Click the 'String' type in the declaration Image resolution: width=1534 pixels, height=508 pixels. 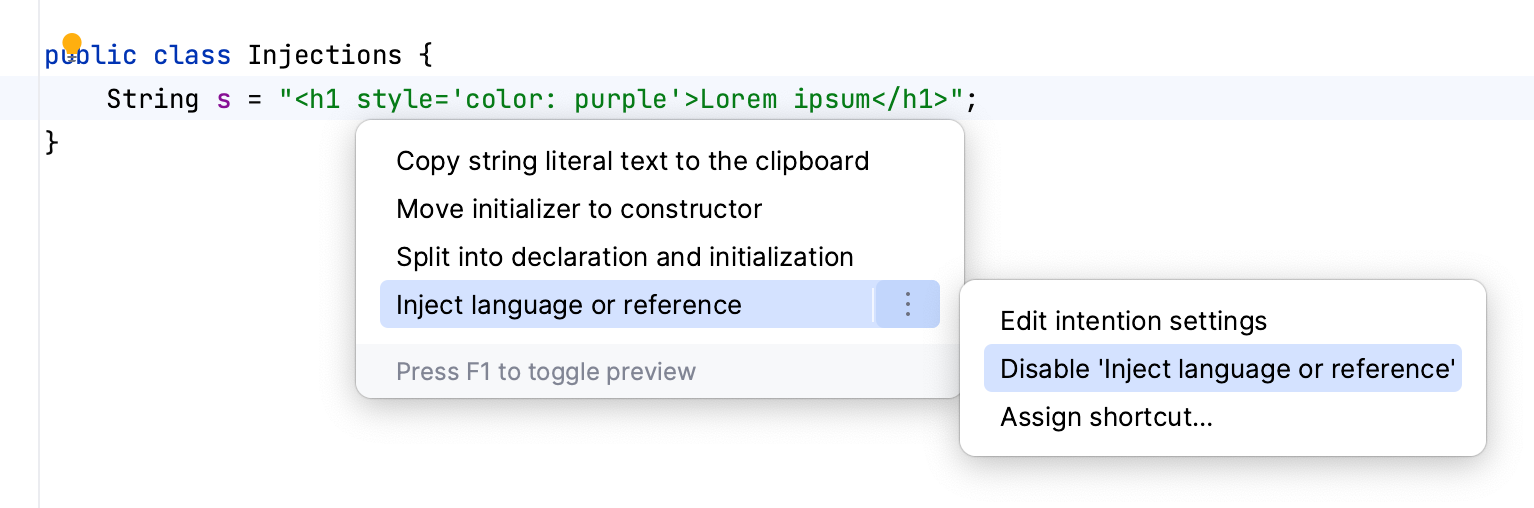[x=152, y=99]
